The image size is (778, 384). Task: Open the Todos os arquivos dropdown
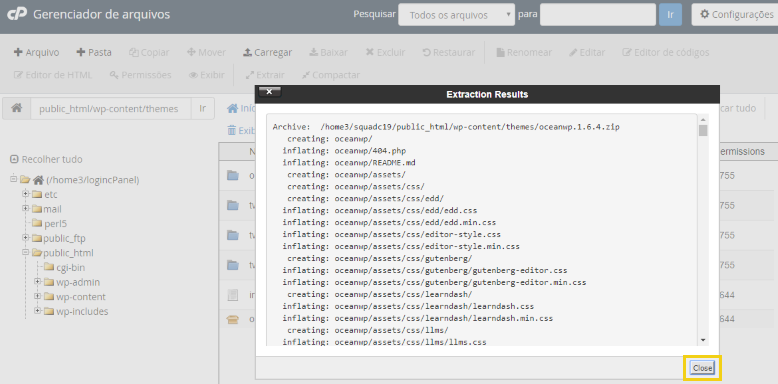[456, 15]
